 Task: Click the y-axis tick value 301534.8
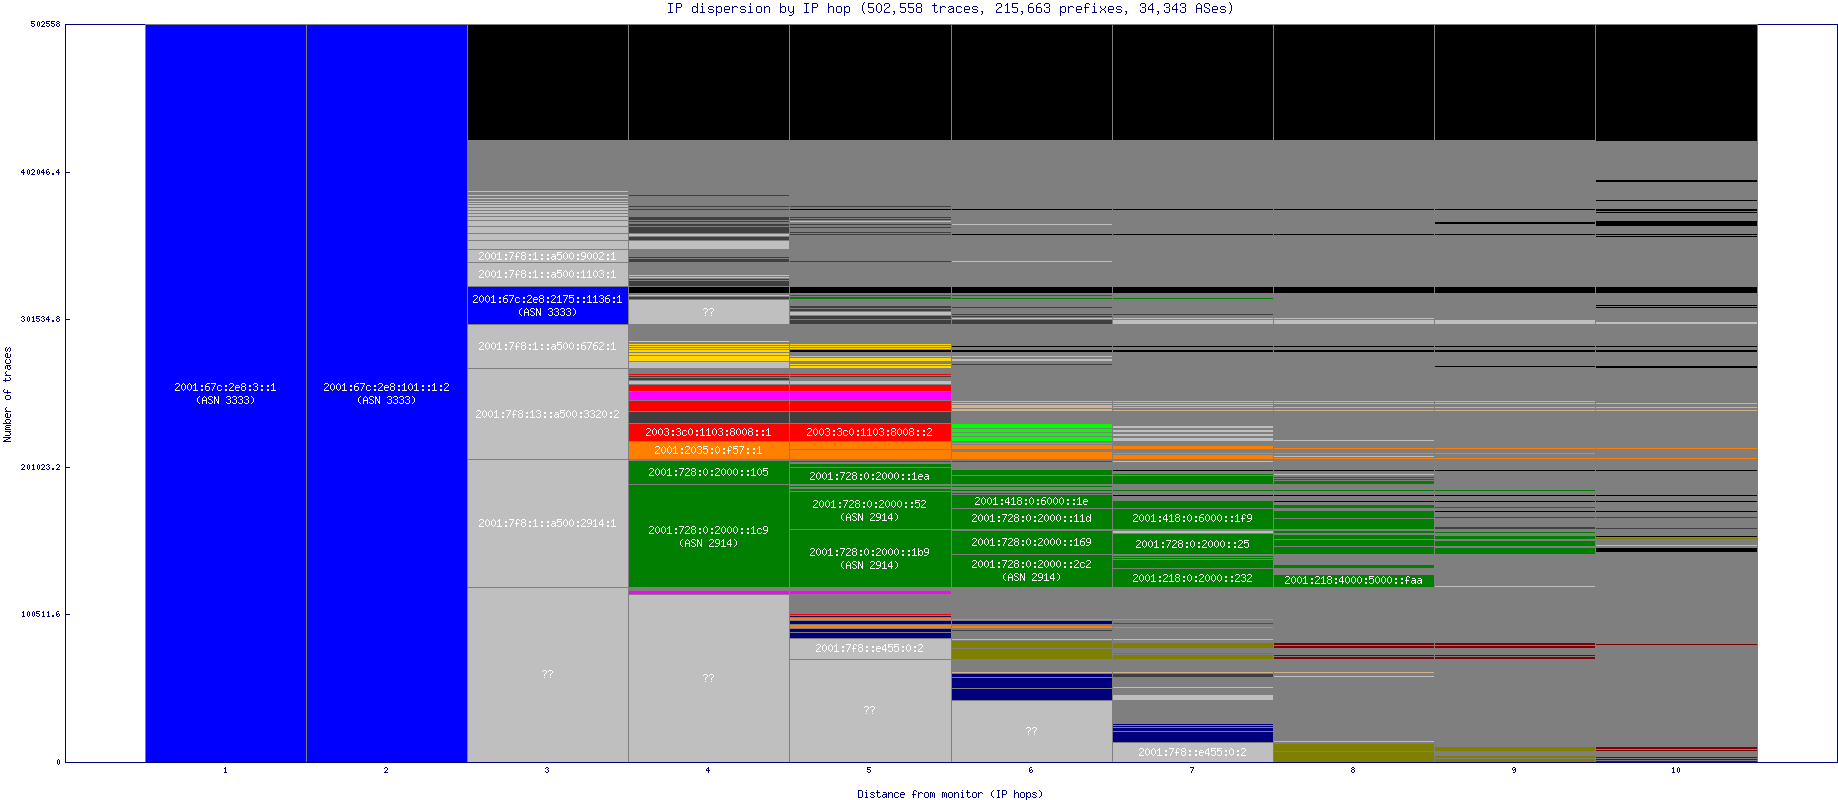pyautogui.click(x=40, y=319)
